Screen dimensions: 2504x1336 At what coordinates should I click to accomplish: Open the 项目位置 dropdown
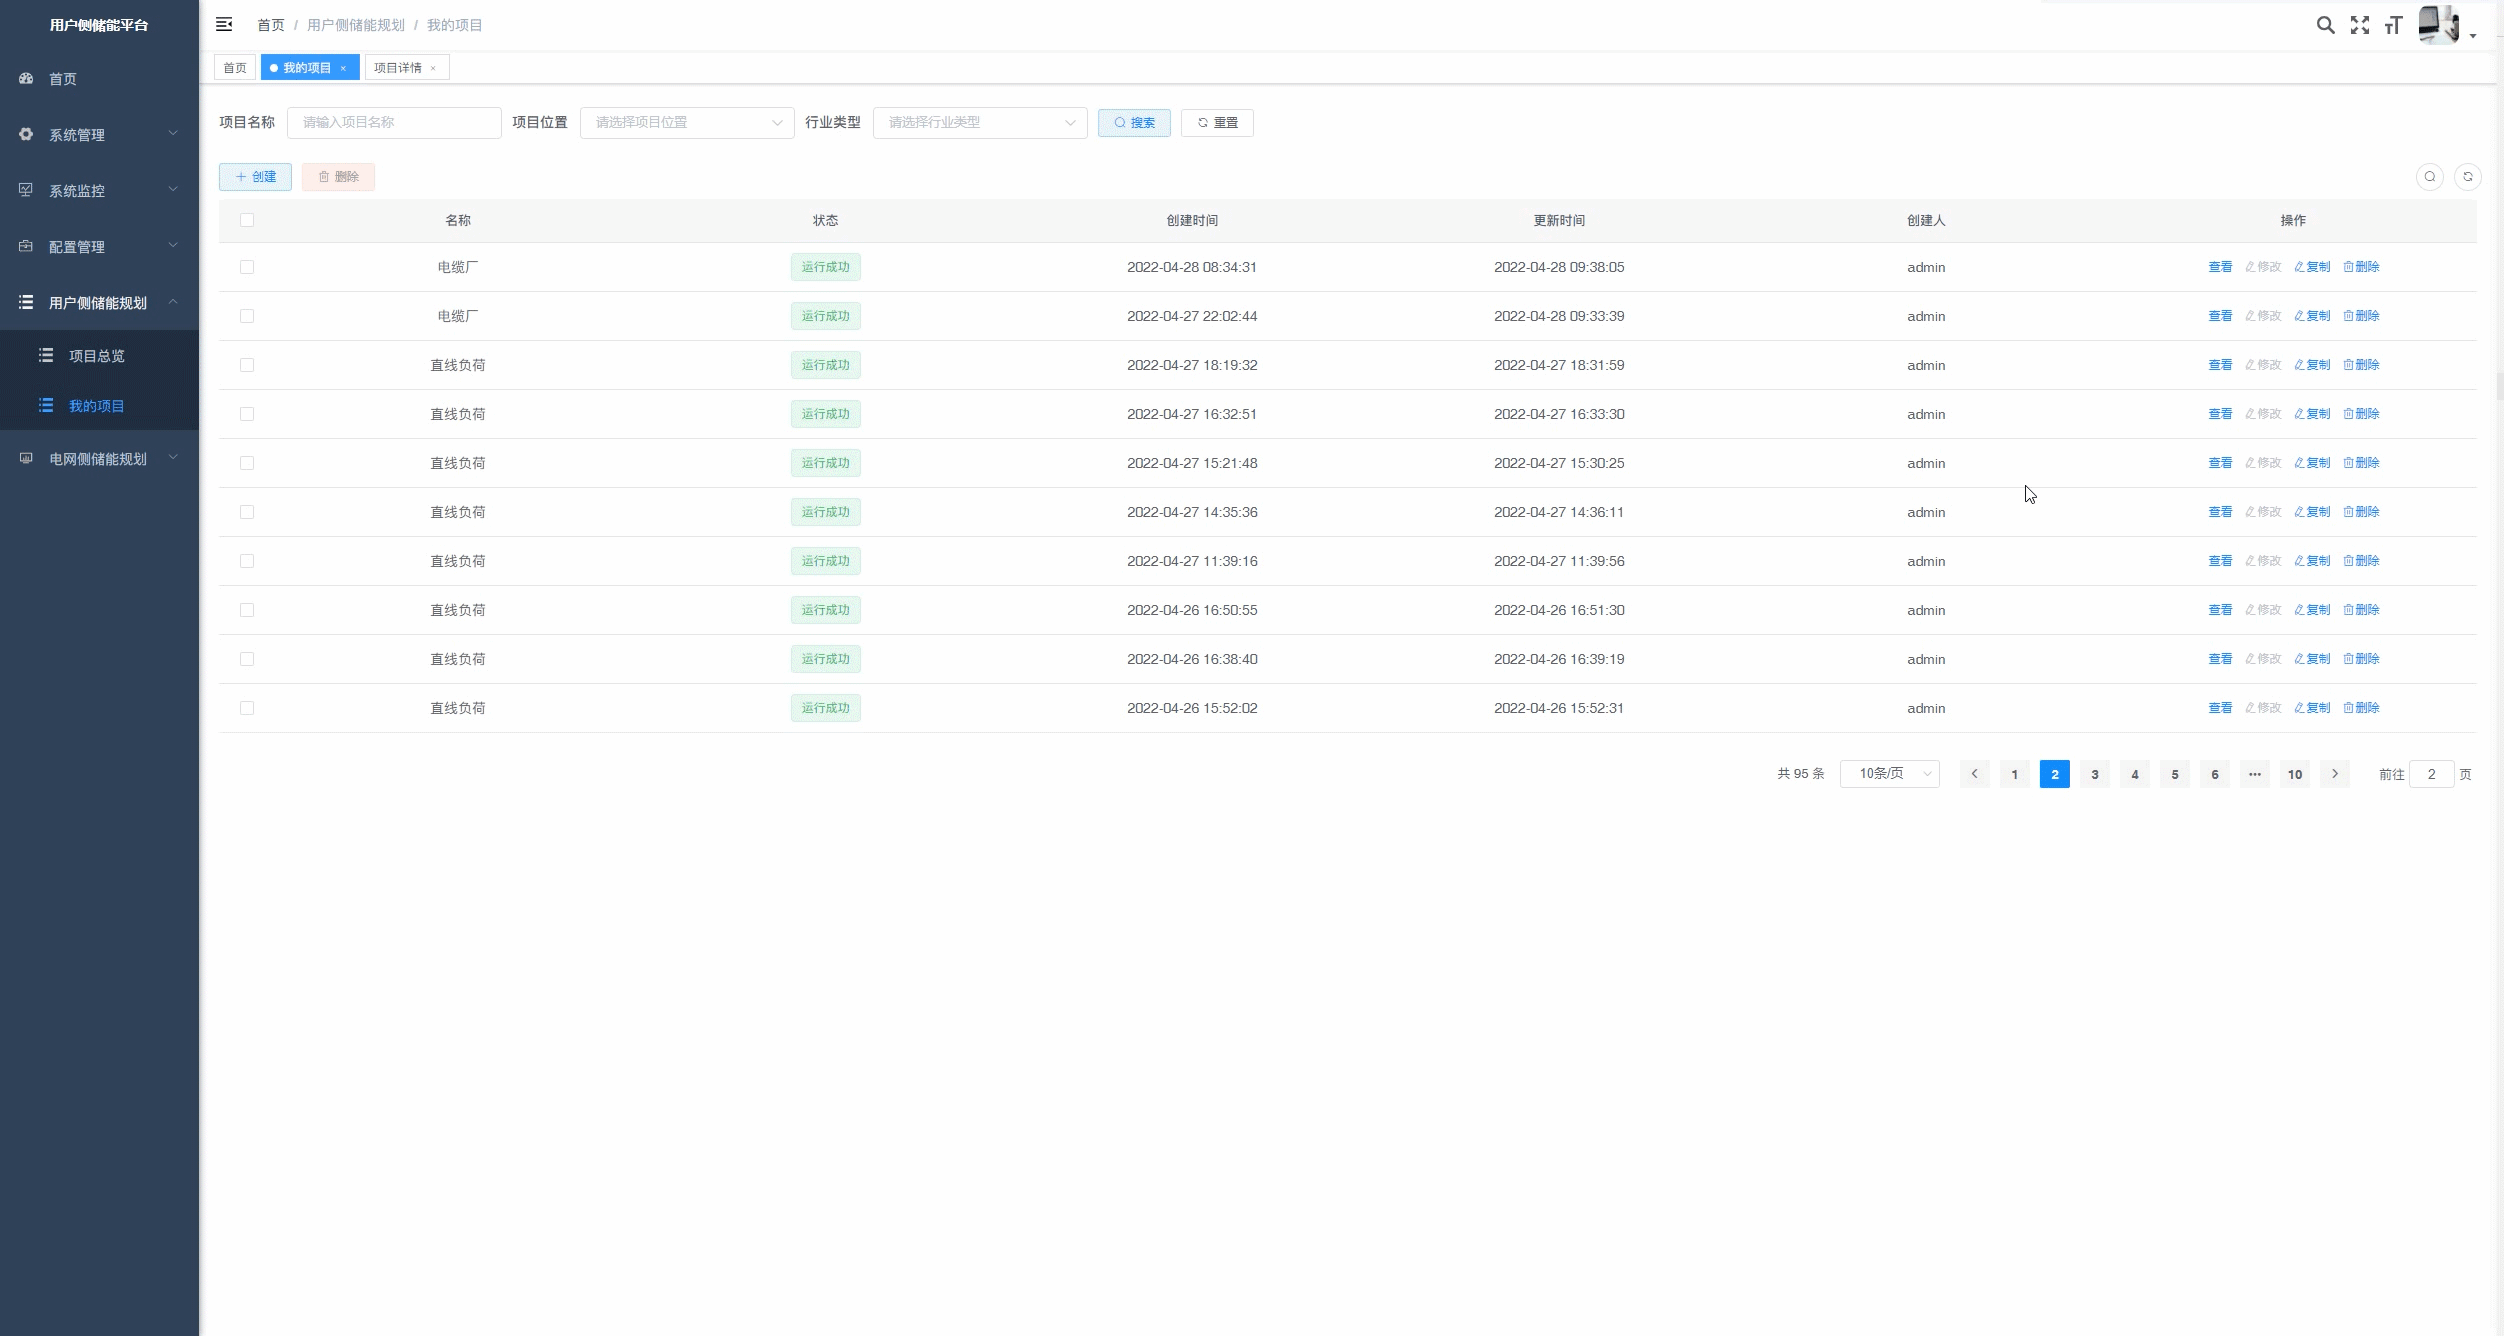686,122
